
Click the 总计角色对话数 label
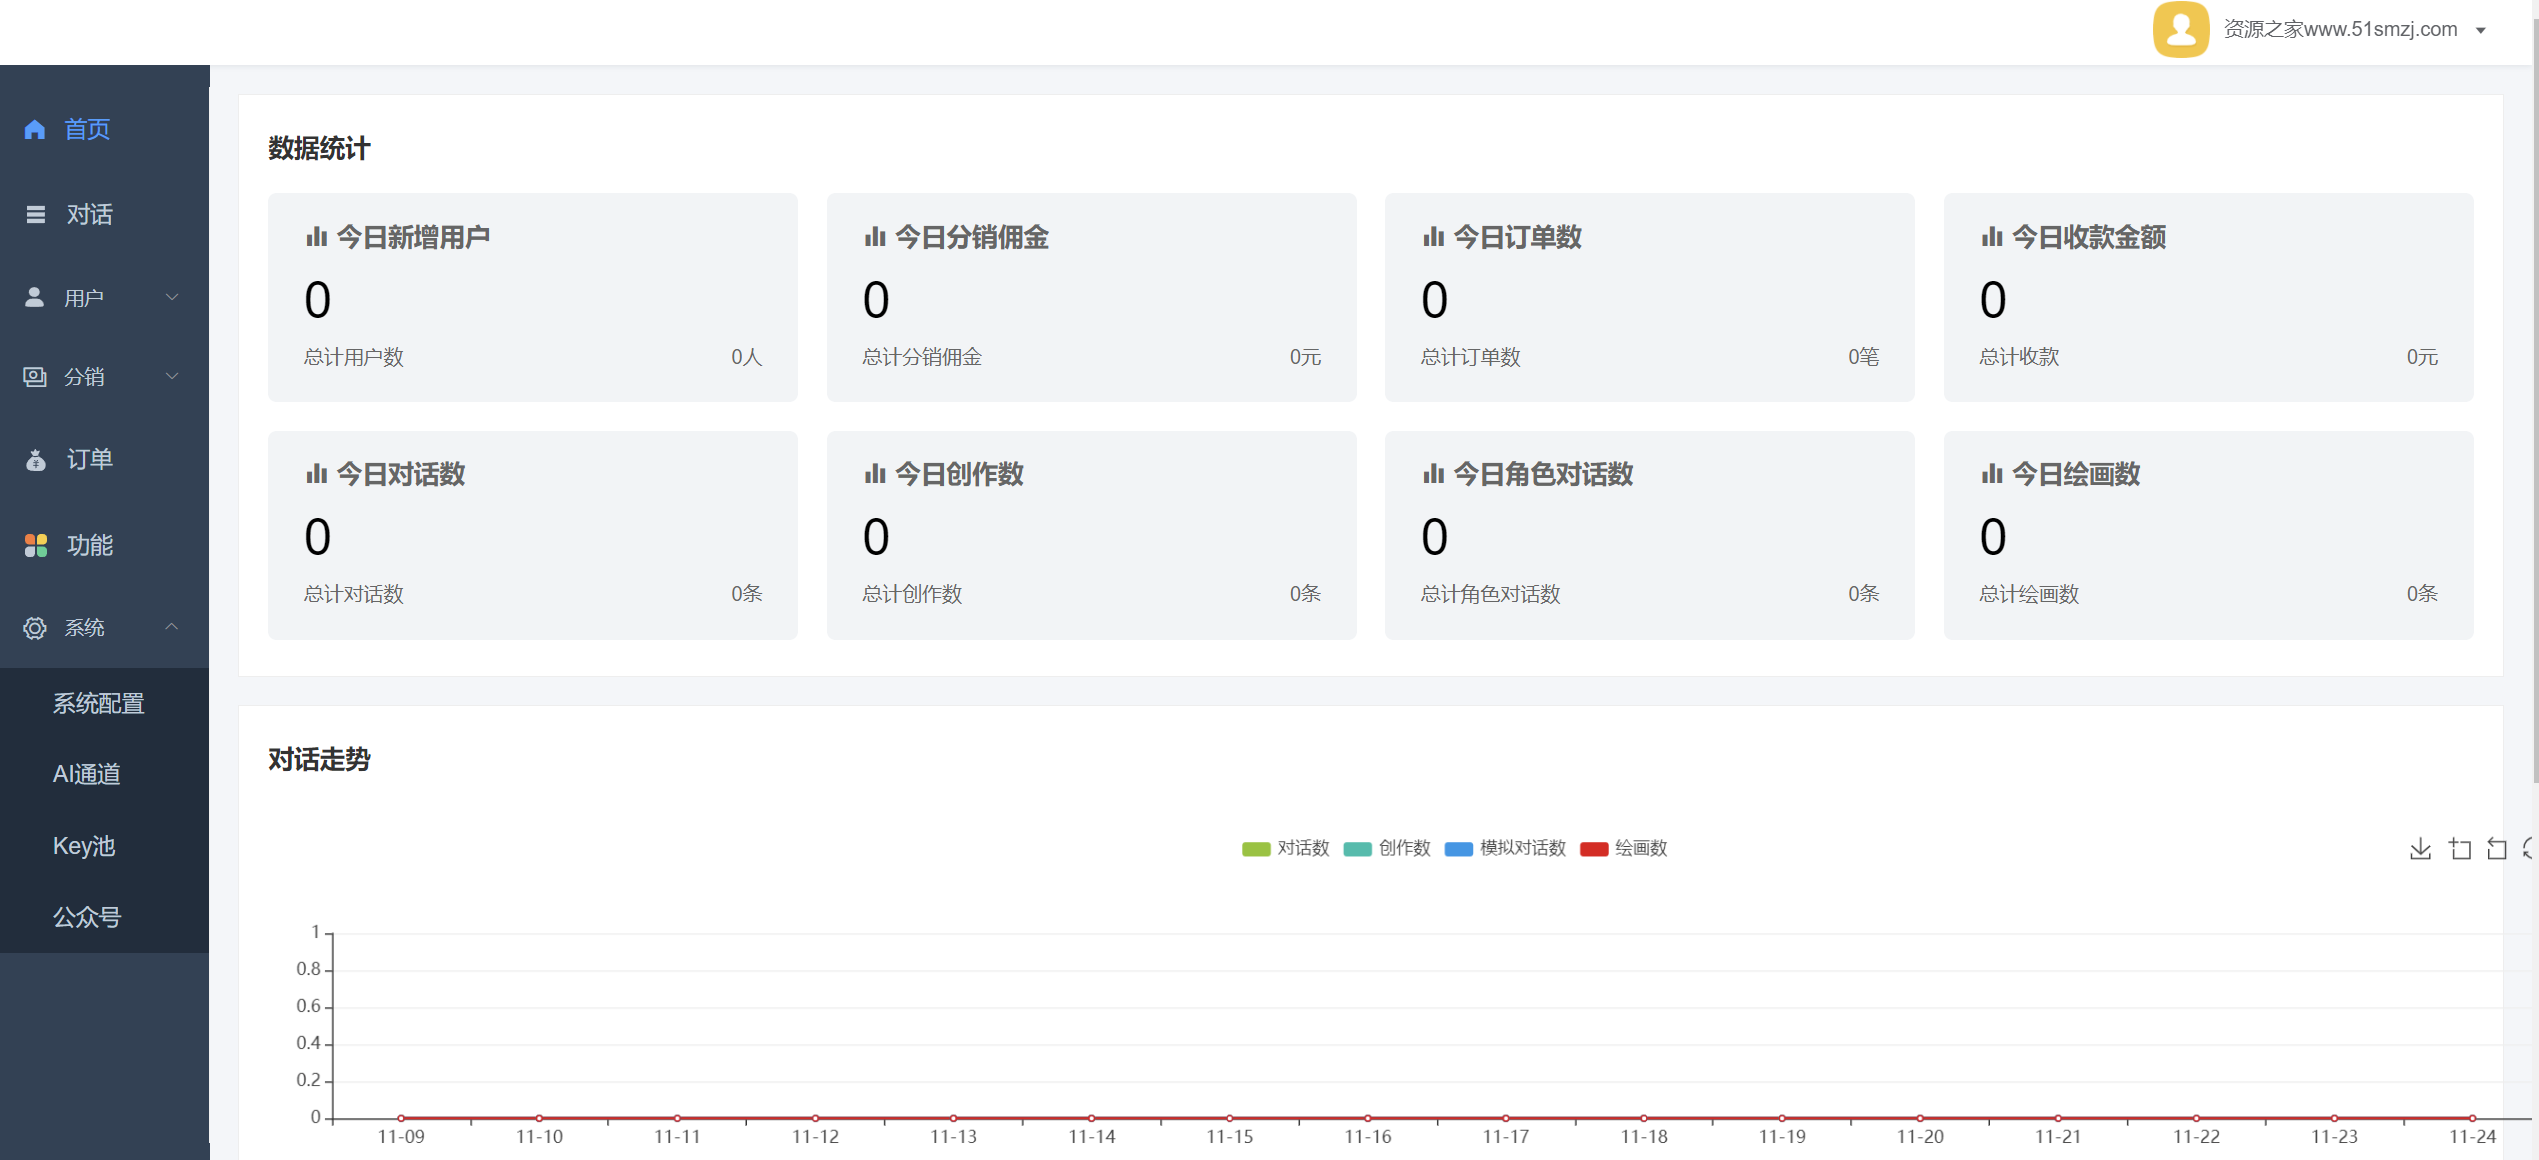click(x=1490, y=594)
